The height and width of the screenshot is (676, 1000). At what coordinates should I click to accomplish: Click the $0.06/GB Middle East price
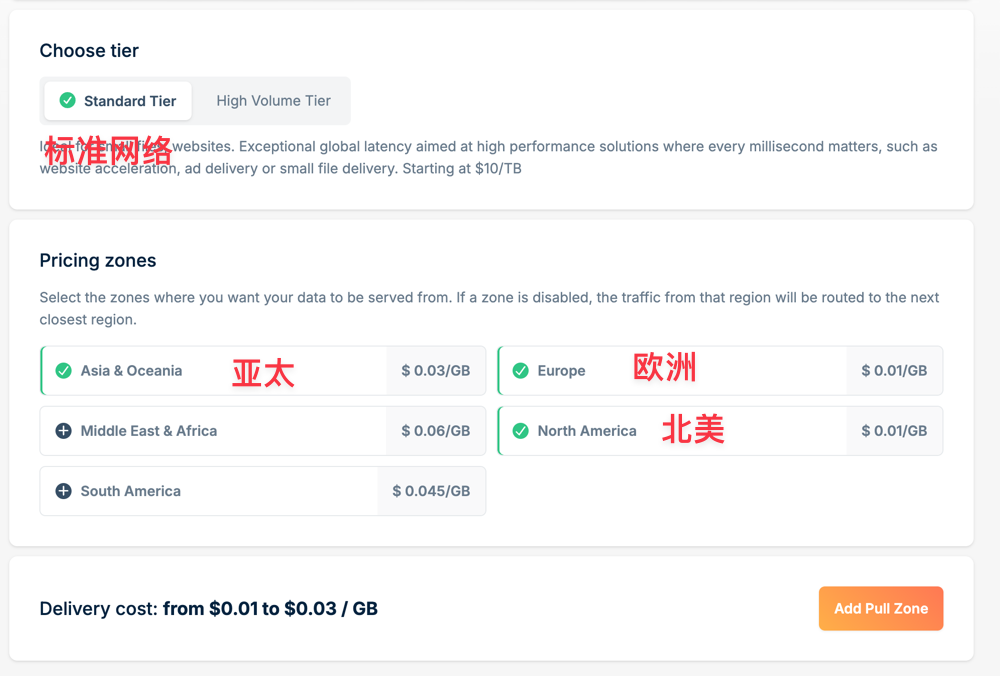click(x=435, y=431)
